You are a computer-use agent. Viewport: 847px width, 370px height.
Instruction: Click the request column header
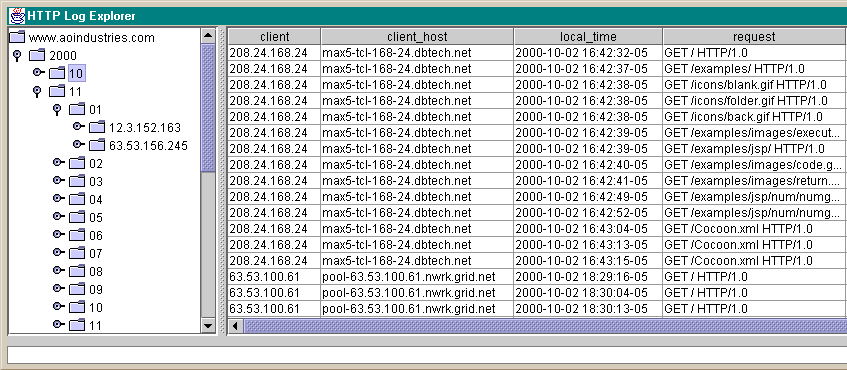click(x=755, y=37)
